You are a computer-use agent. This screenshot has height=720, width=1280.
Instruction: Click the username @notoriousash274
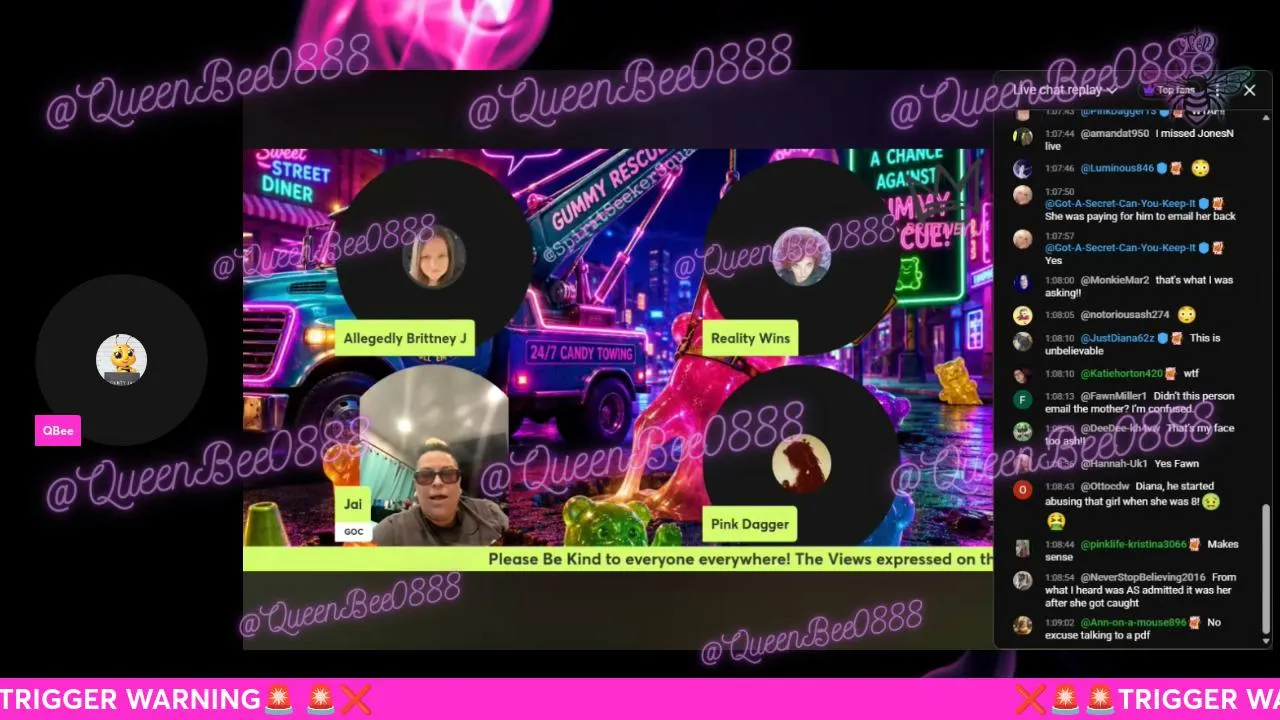click(x=1125, y=315)
